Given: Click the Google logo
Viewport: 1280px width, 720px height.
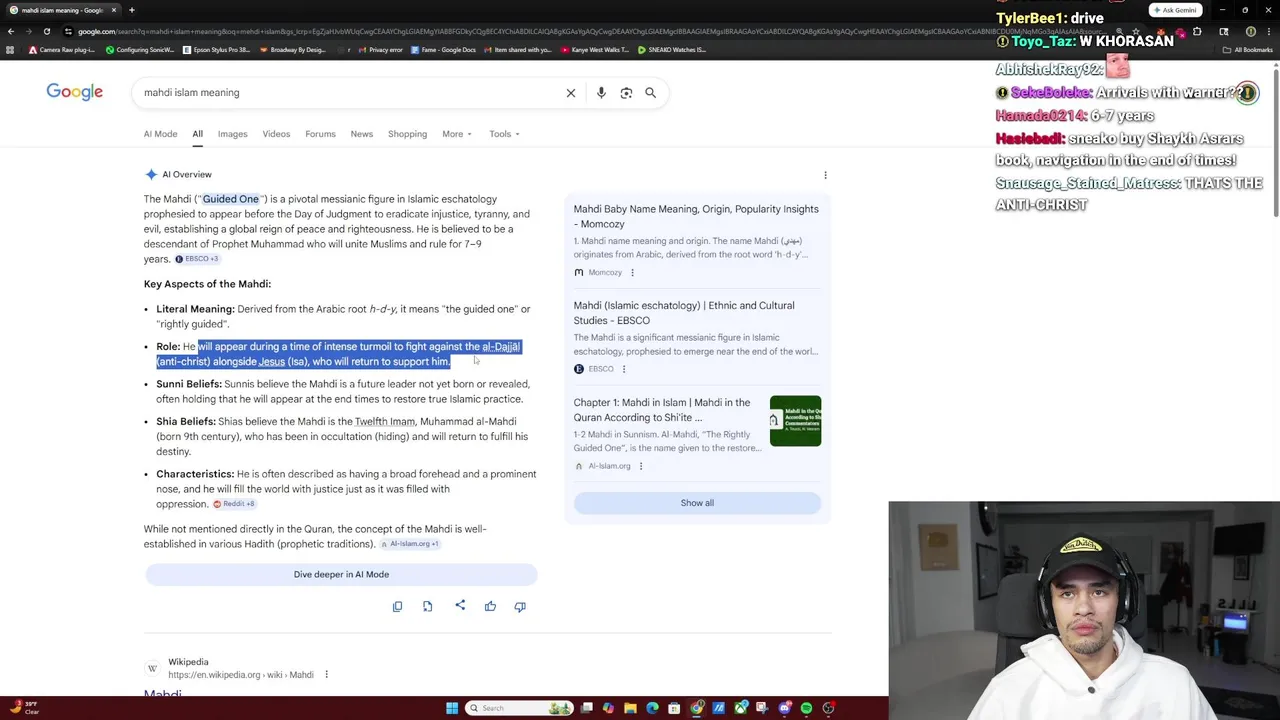Looking at the screenshot, I should tap(74, 93).
